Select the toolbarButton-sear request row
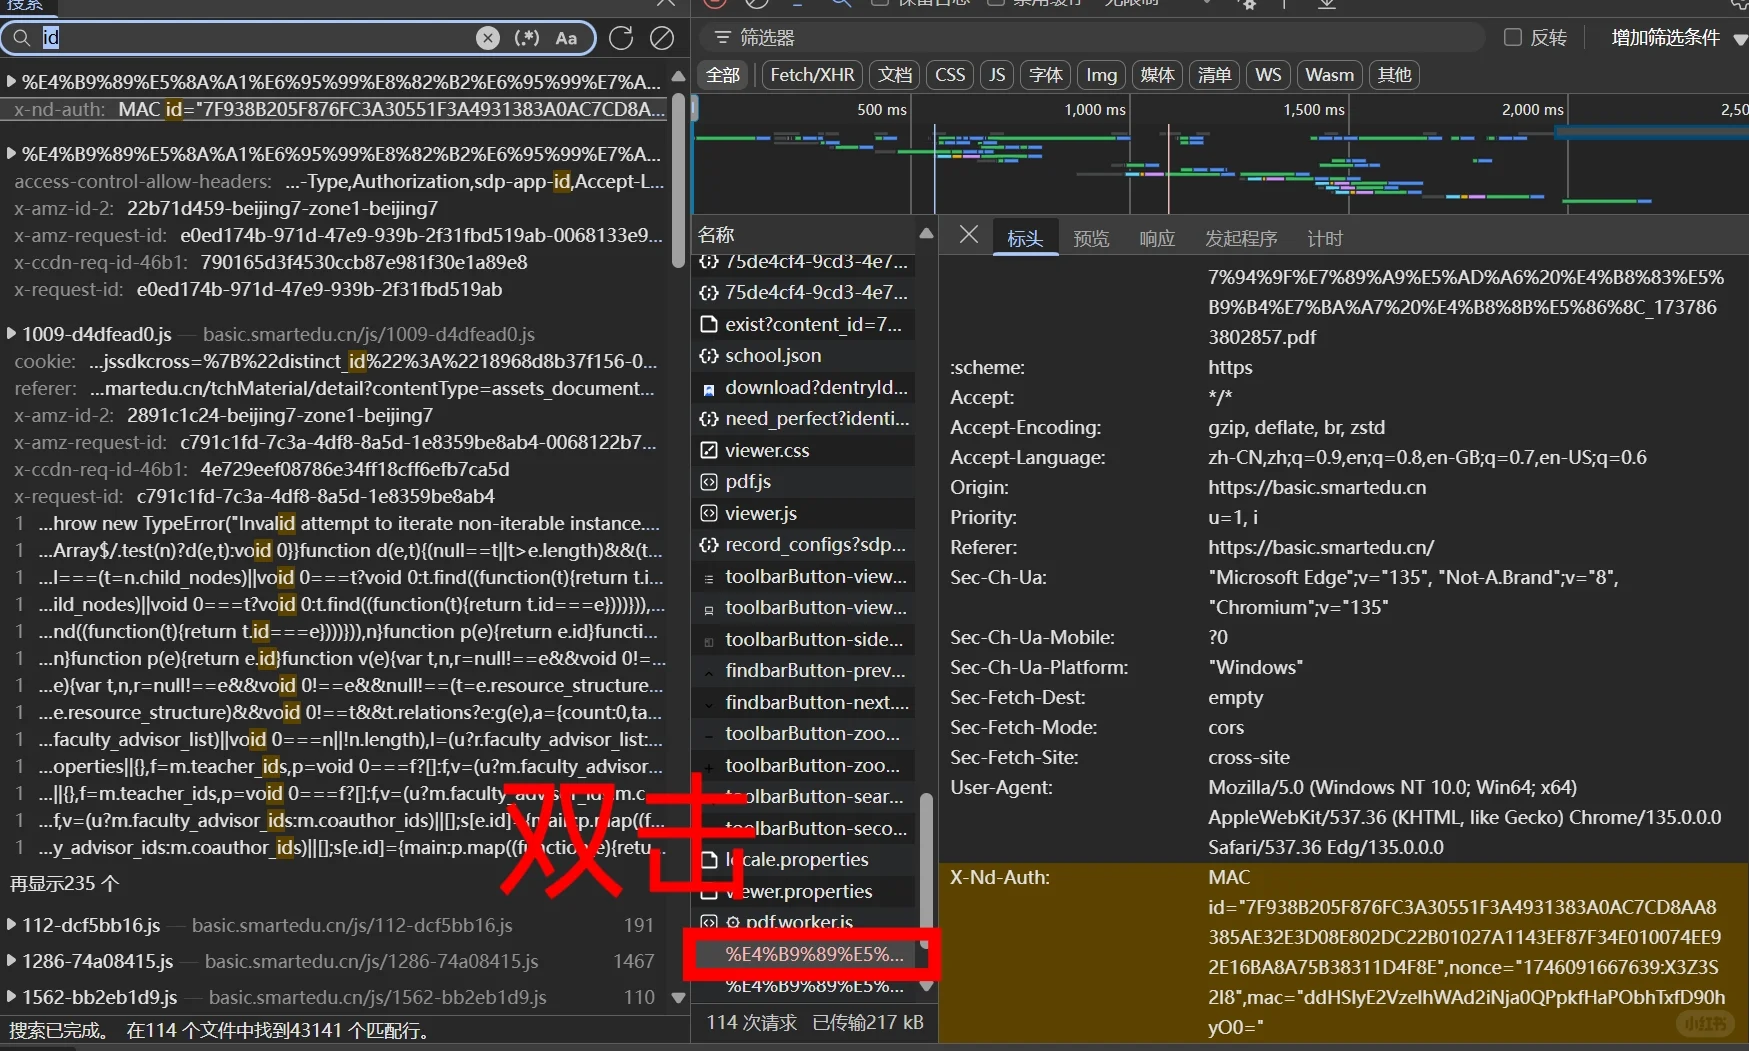Viewport: 1749px width, 1051px height. [804, 796]
